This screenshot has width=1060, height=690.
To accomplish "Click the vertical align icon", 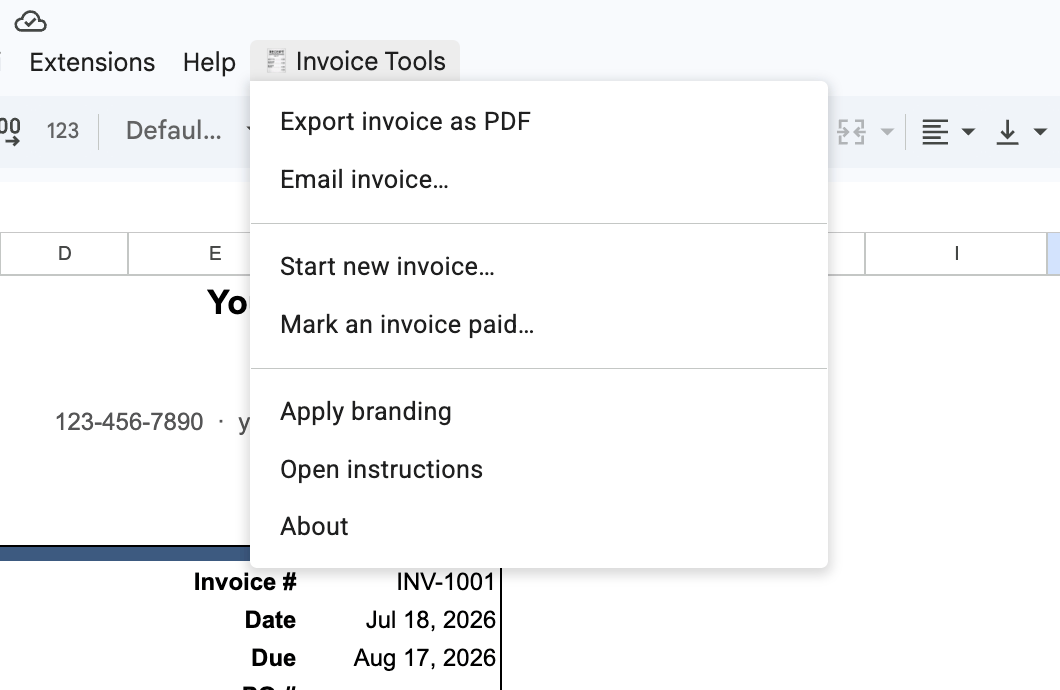I will click(x=1007, y=132).
